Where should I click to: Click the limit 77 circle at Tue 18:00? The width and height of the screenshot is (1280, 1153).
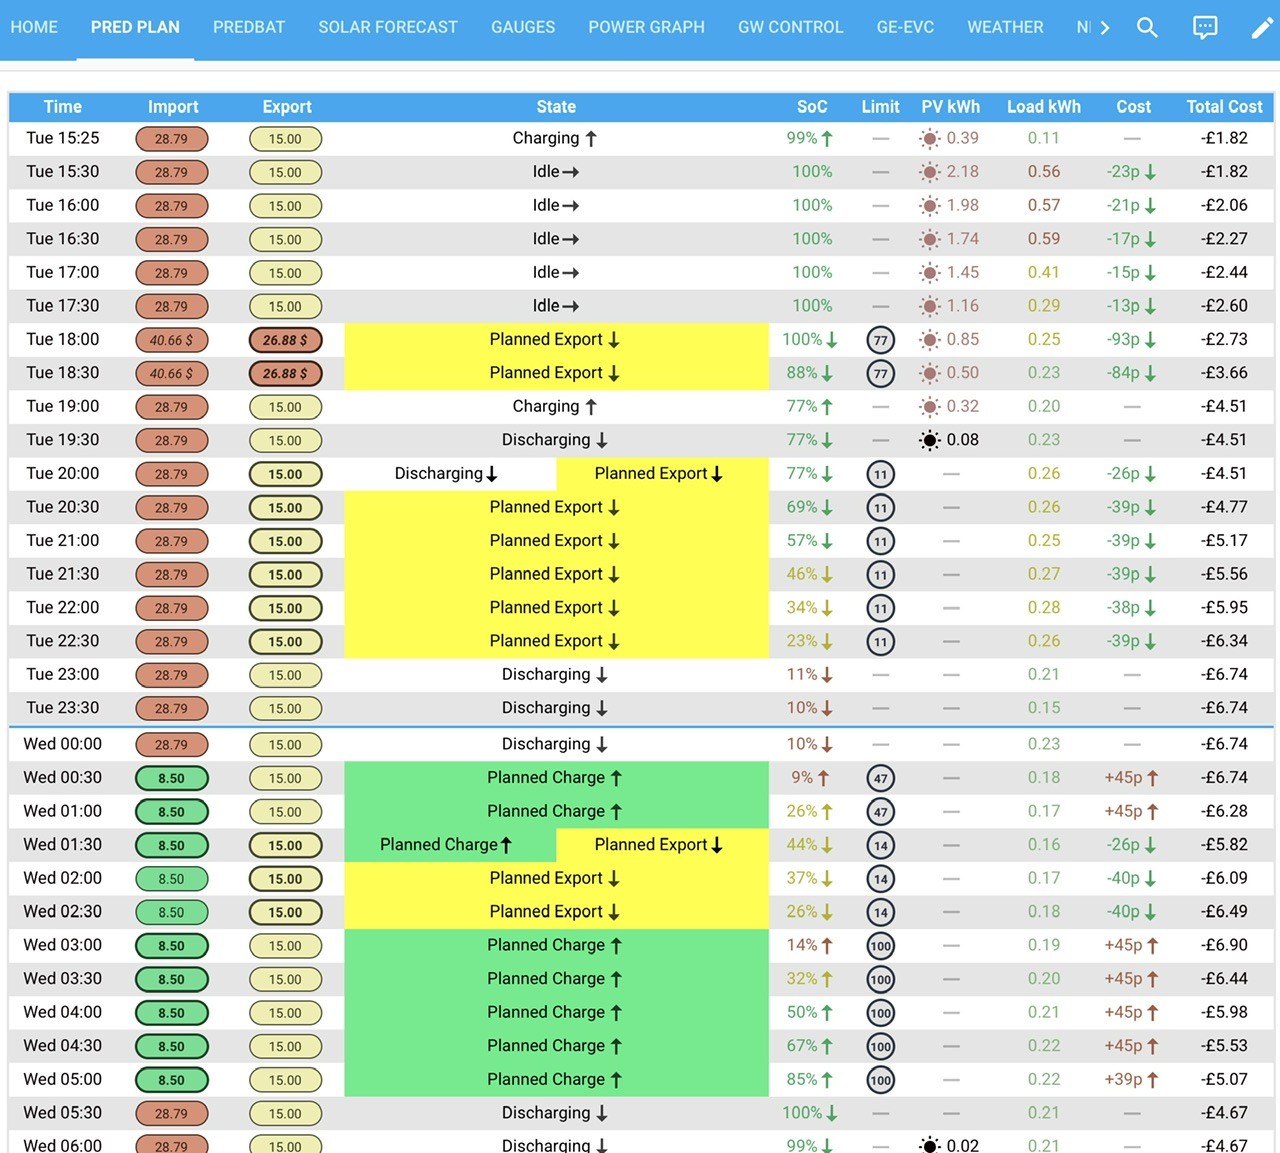[x=880, y=340]
